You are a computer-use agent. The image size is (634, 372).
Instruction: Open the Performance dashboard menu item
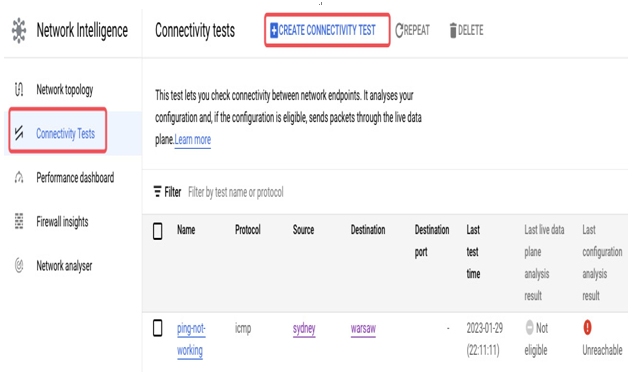pyautogui.click(x=75, y=178)
